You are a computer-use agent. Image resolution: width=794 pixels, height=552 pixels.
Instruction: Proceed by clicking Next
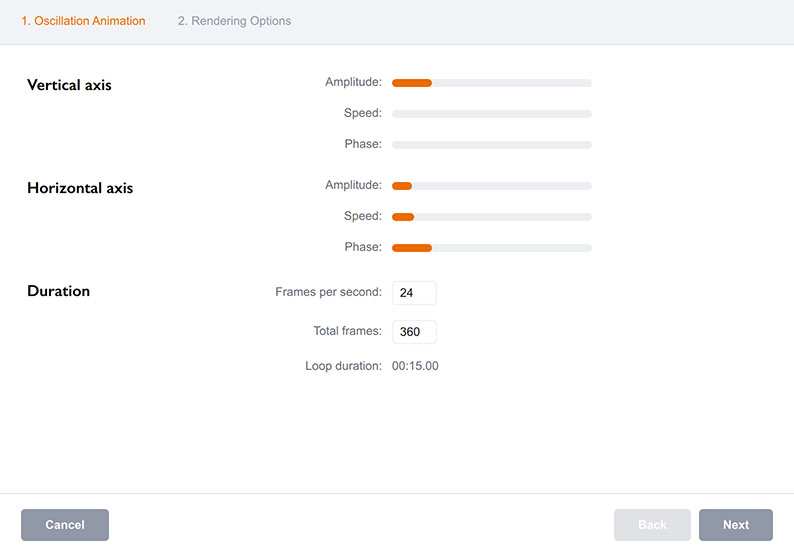pos(735,525)
